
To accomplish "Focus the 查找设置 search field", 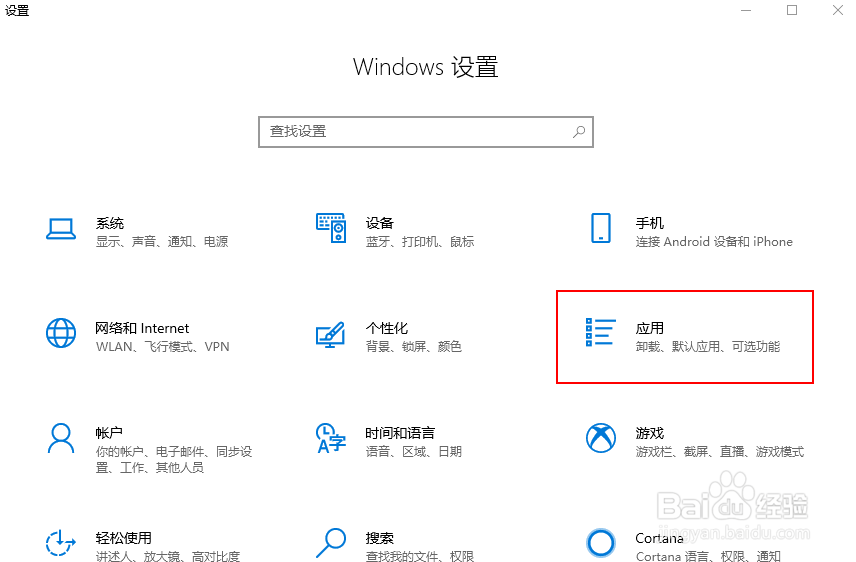I will 426,132.
